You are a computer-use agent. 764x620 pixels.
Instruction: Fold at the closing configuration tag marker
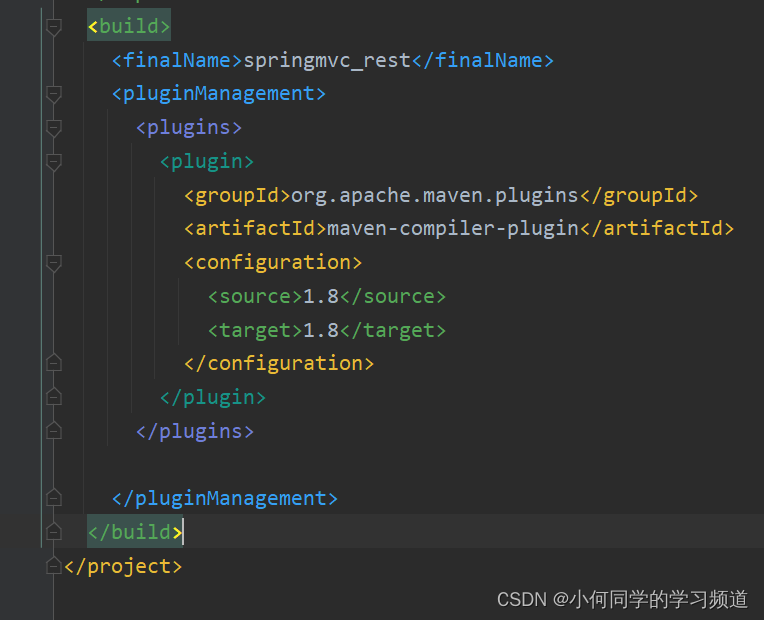coord(54,363)
